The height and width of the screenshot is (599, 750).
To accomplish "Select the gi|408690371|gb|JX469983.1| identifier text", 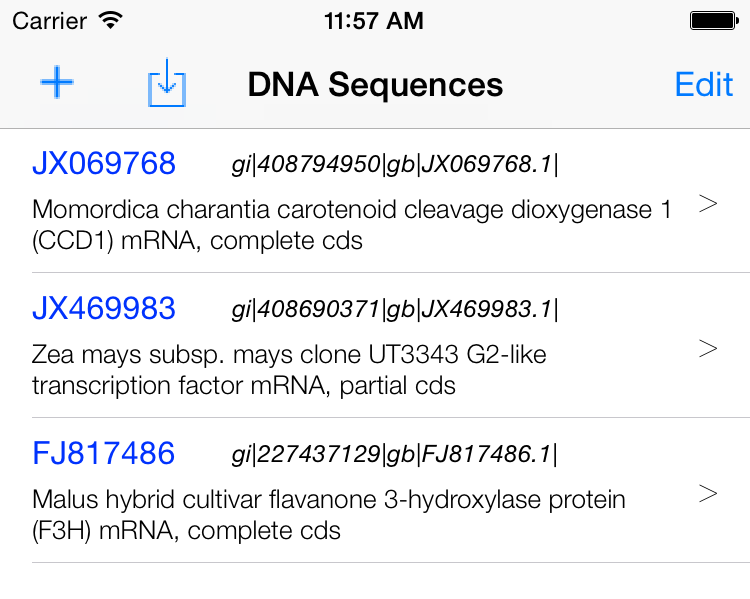I will (x=395, y=310).
